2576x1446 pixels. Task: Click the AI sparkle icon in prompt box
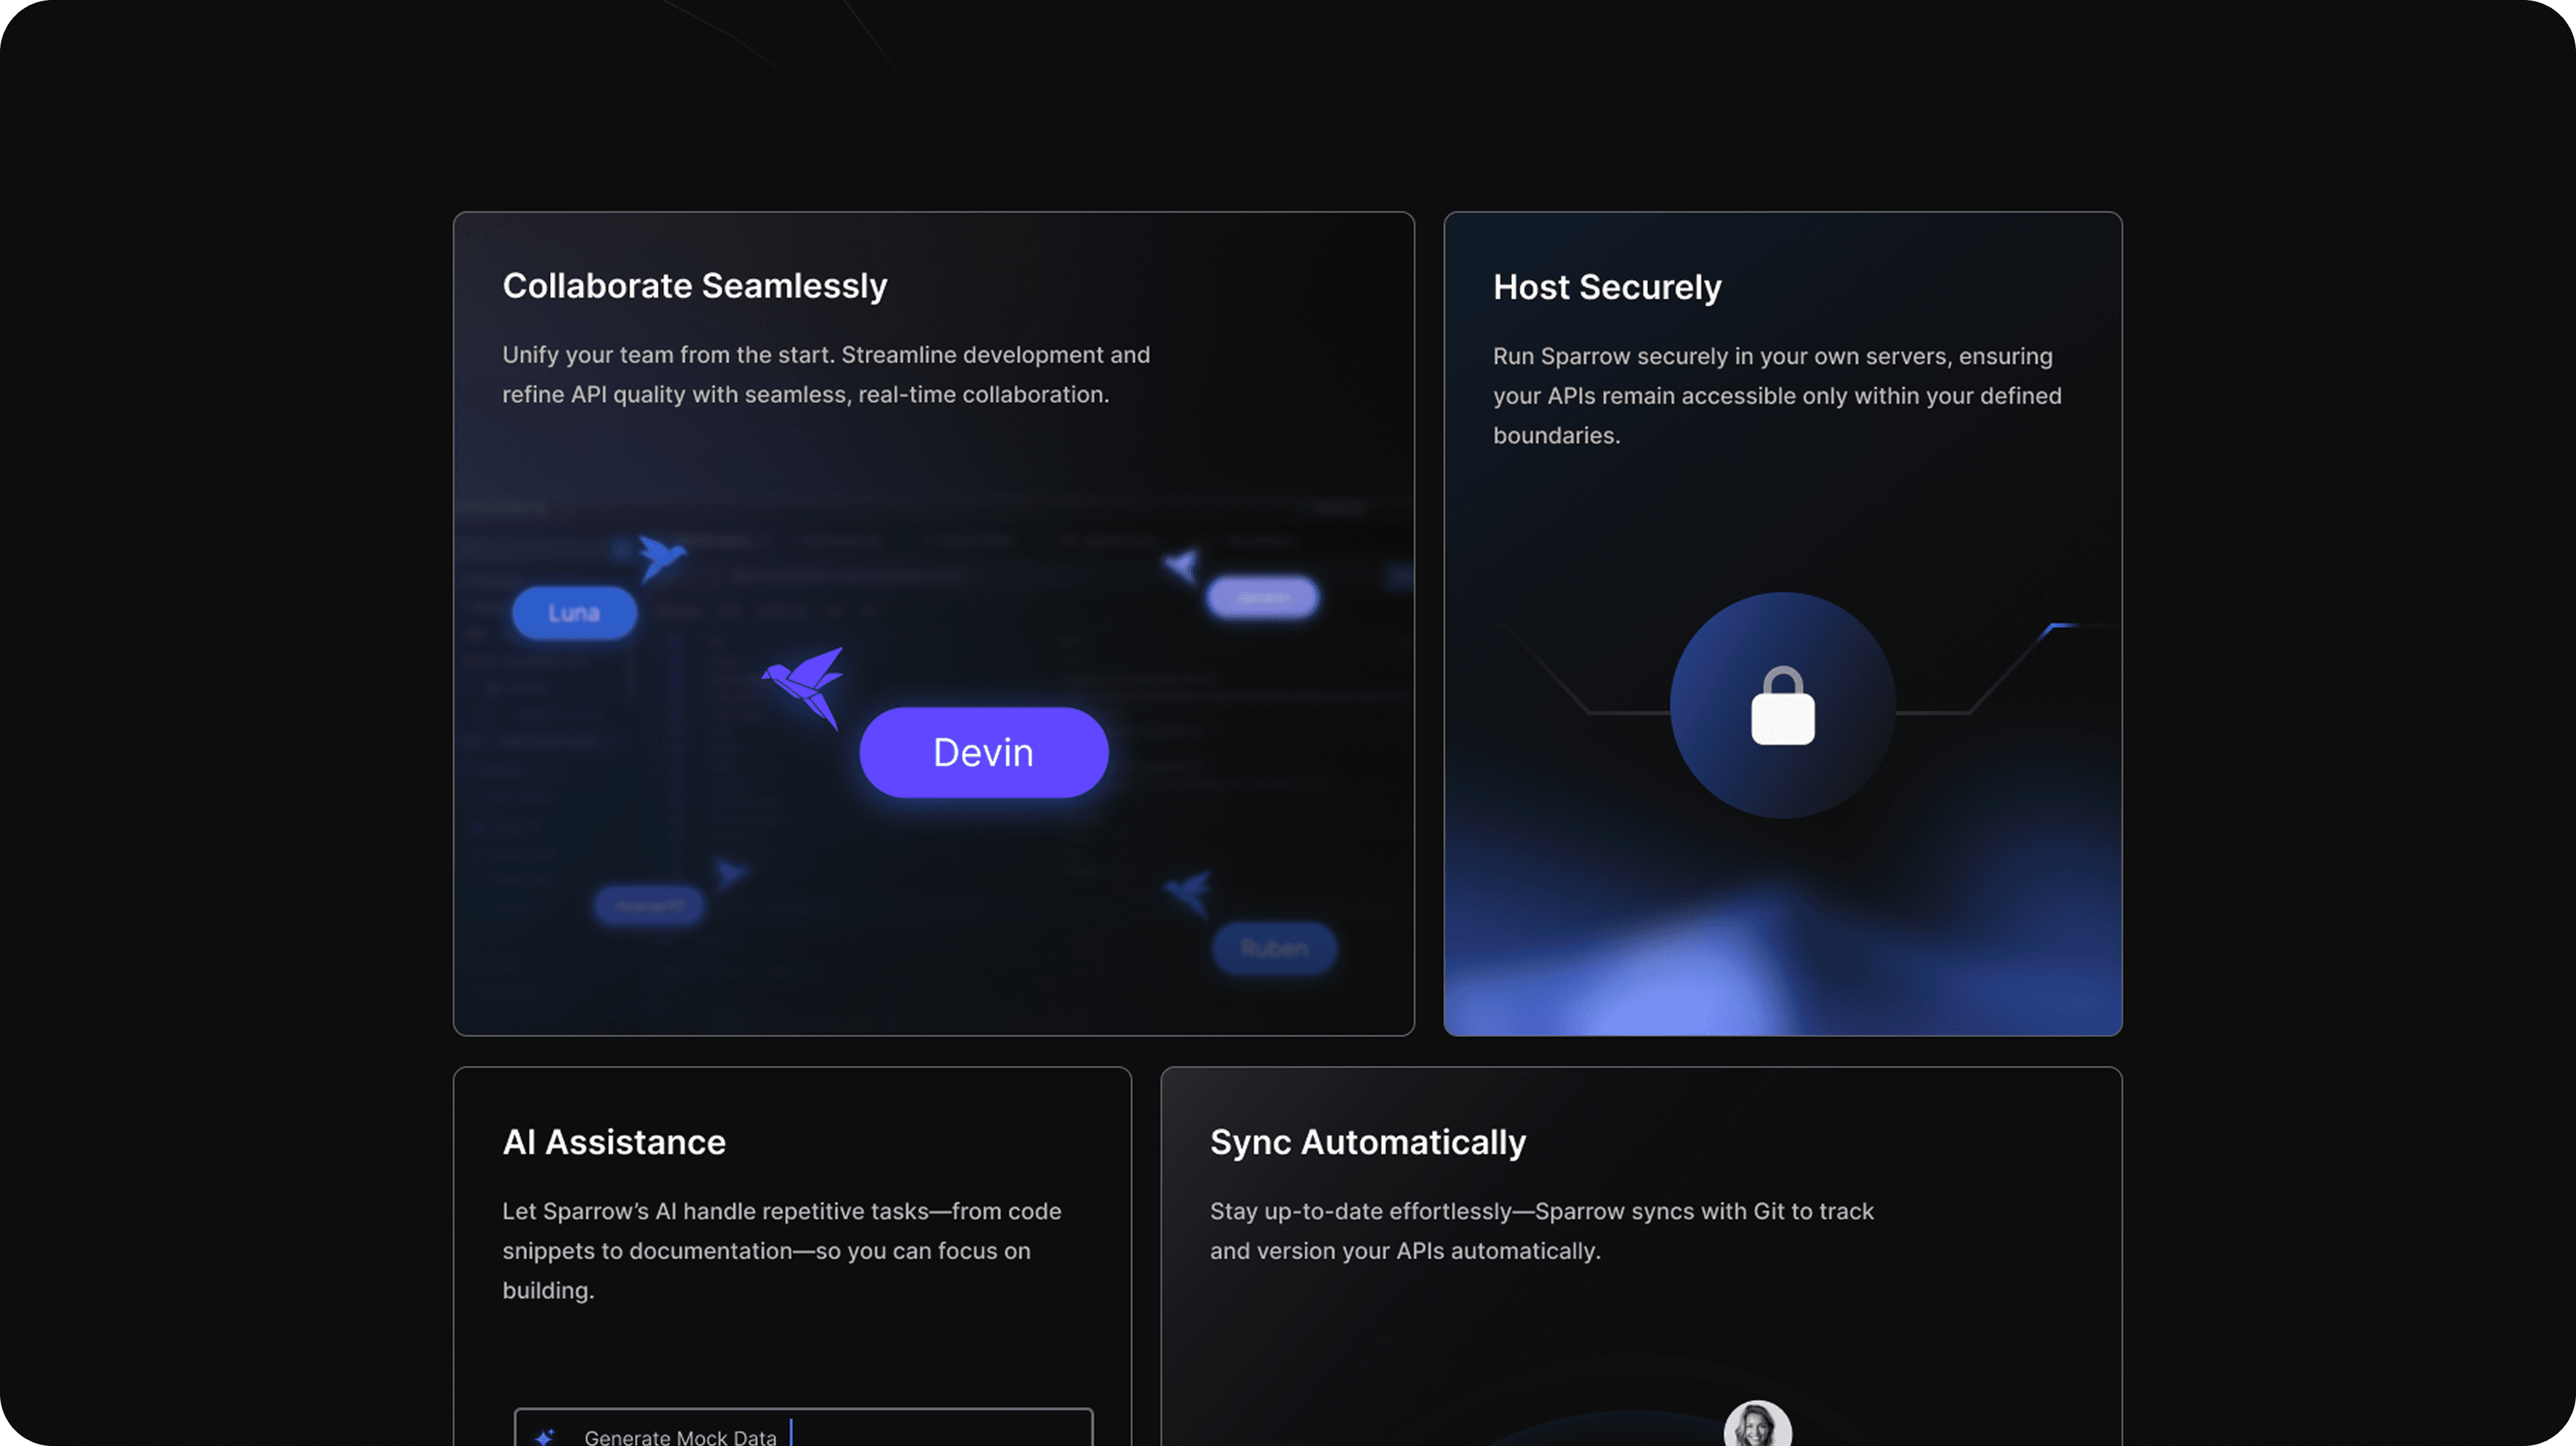[545, 1436]
